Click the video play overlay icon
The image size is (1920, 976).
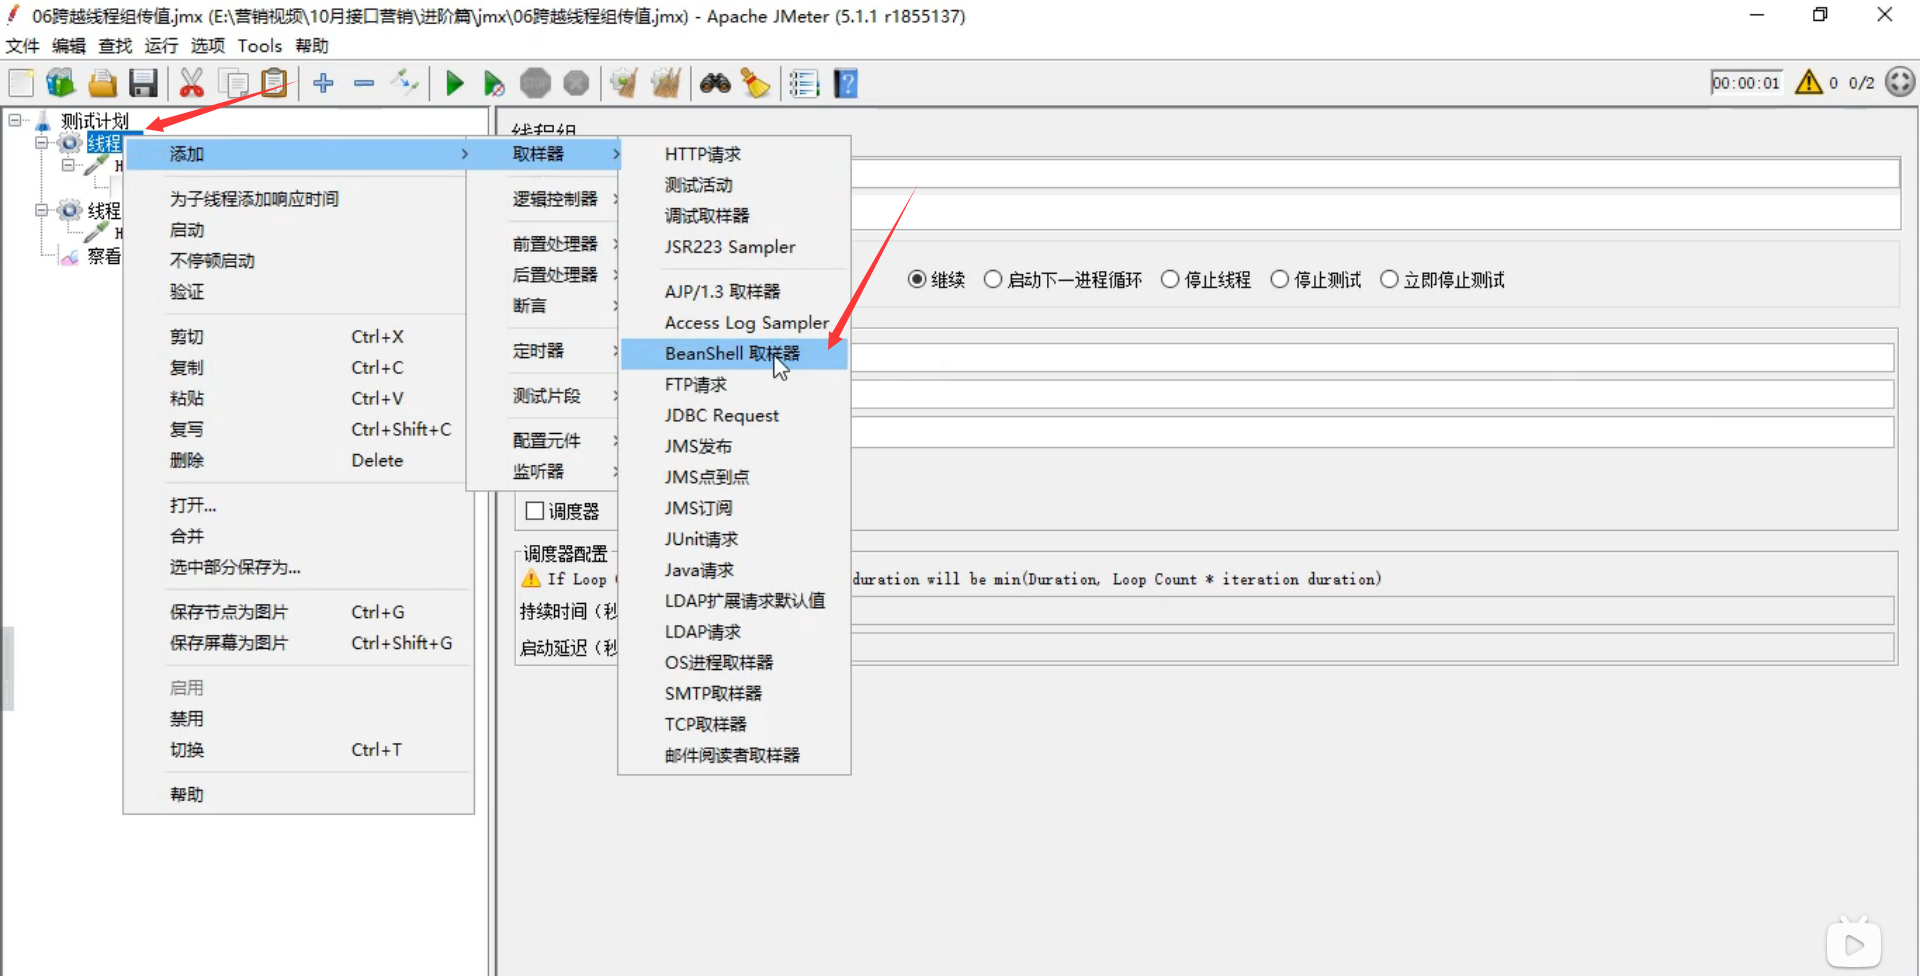click(x=1854, y=944)
